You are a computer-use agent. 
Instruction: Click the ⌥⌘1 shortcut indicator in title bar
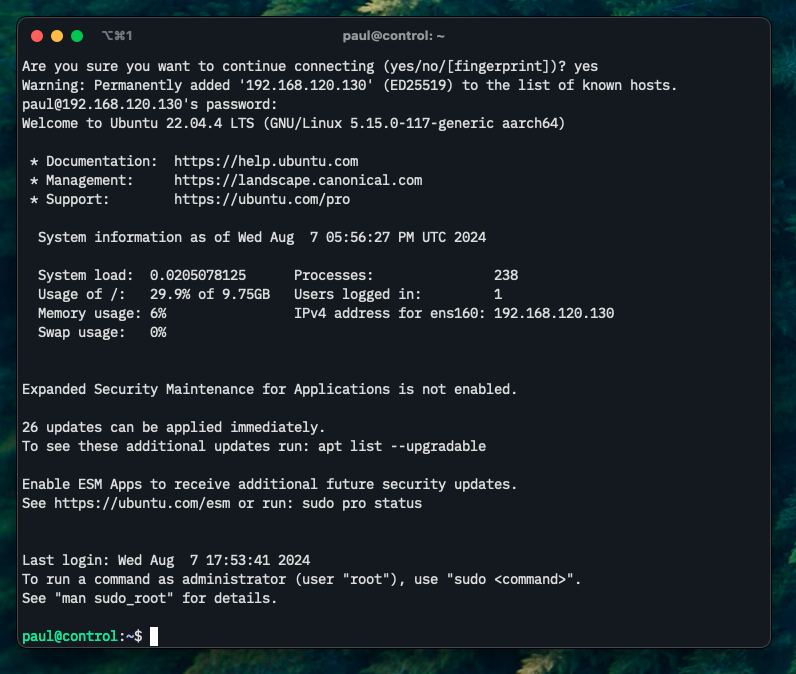coord(117,36)
